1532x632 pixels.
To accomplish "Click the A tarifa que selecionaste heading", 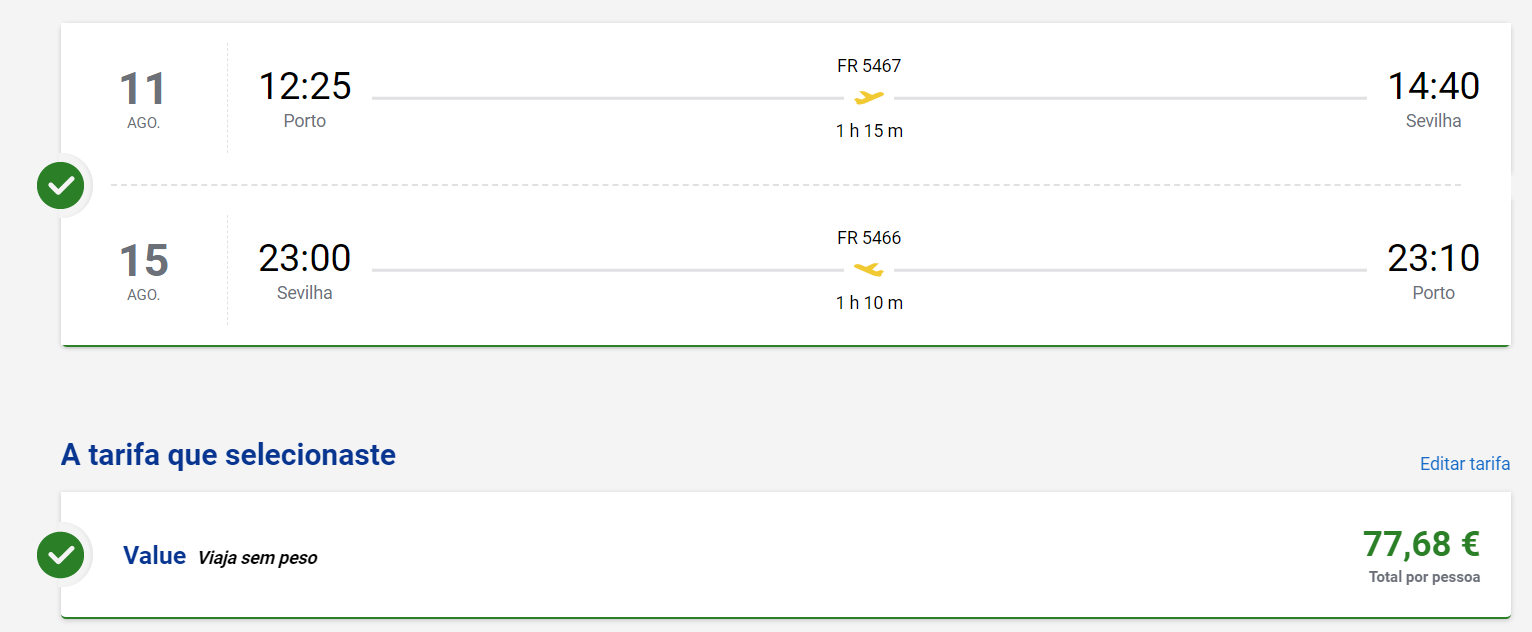I will [x=228, y=455].
